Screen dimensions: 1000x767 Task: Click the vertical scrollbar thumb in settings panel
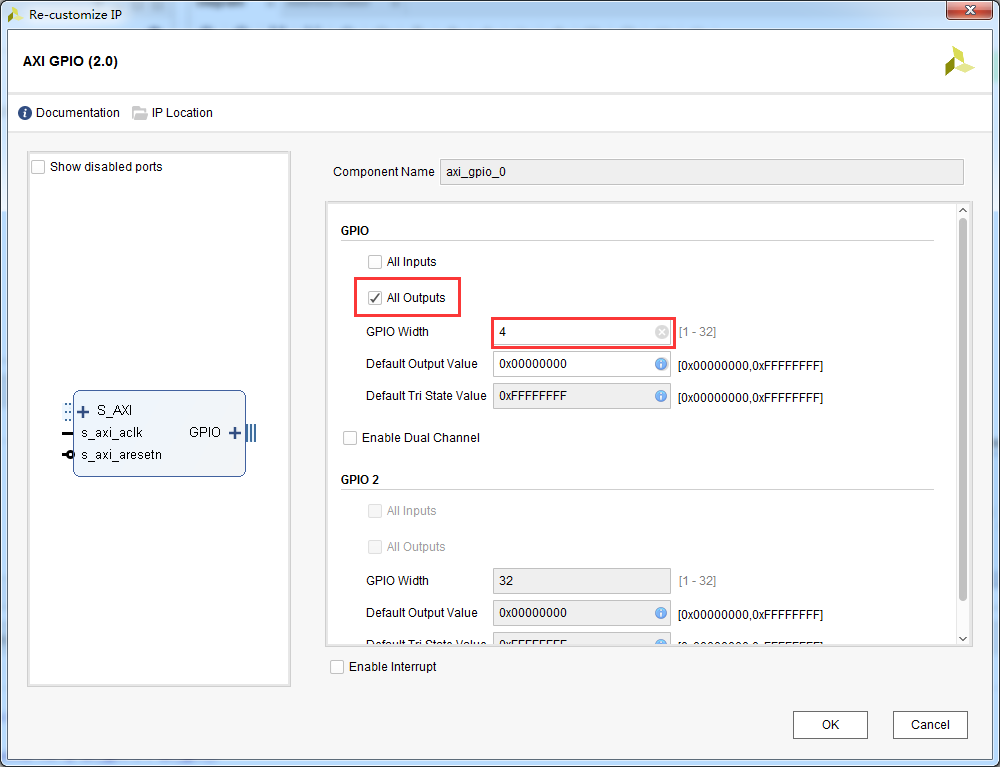(963, 409)
